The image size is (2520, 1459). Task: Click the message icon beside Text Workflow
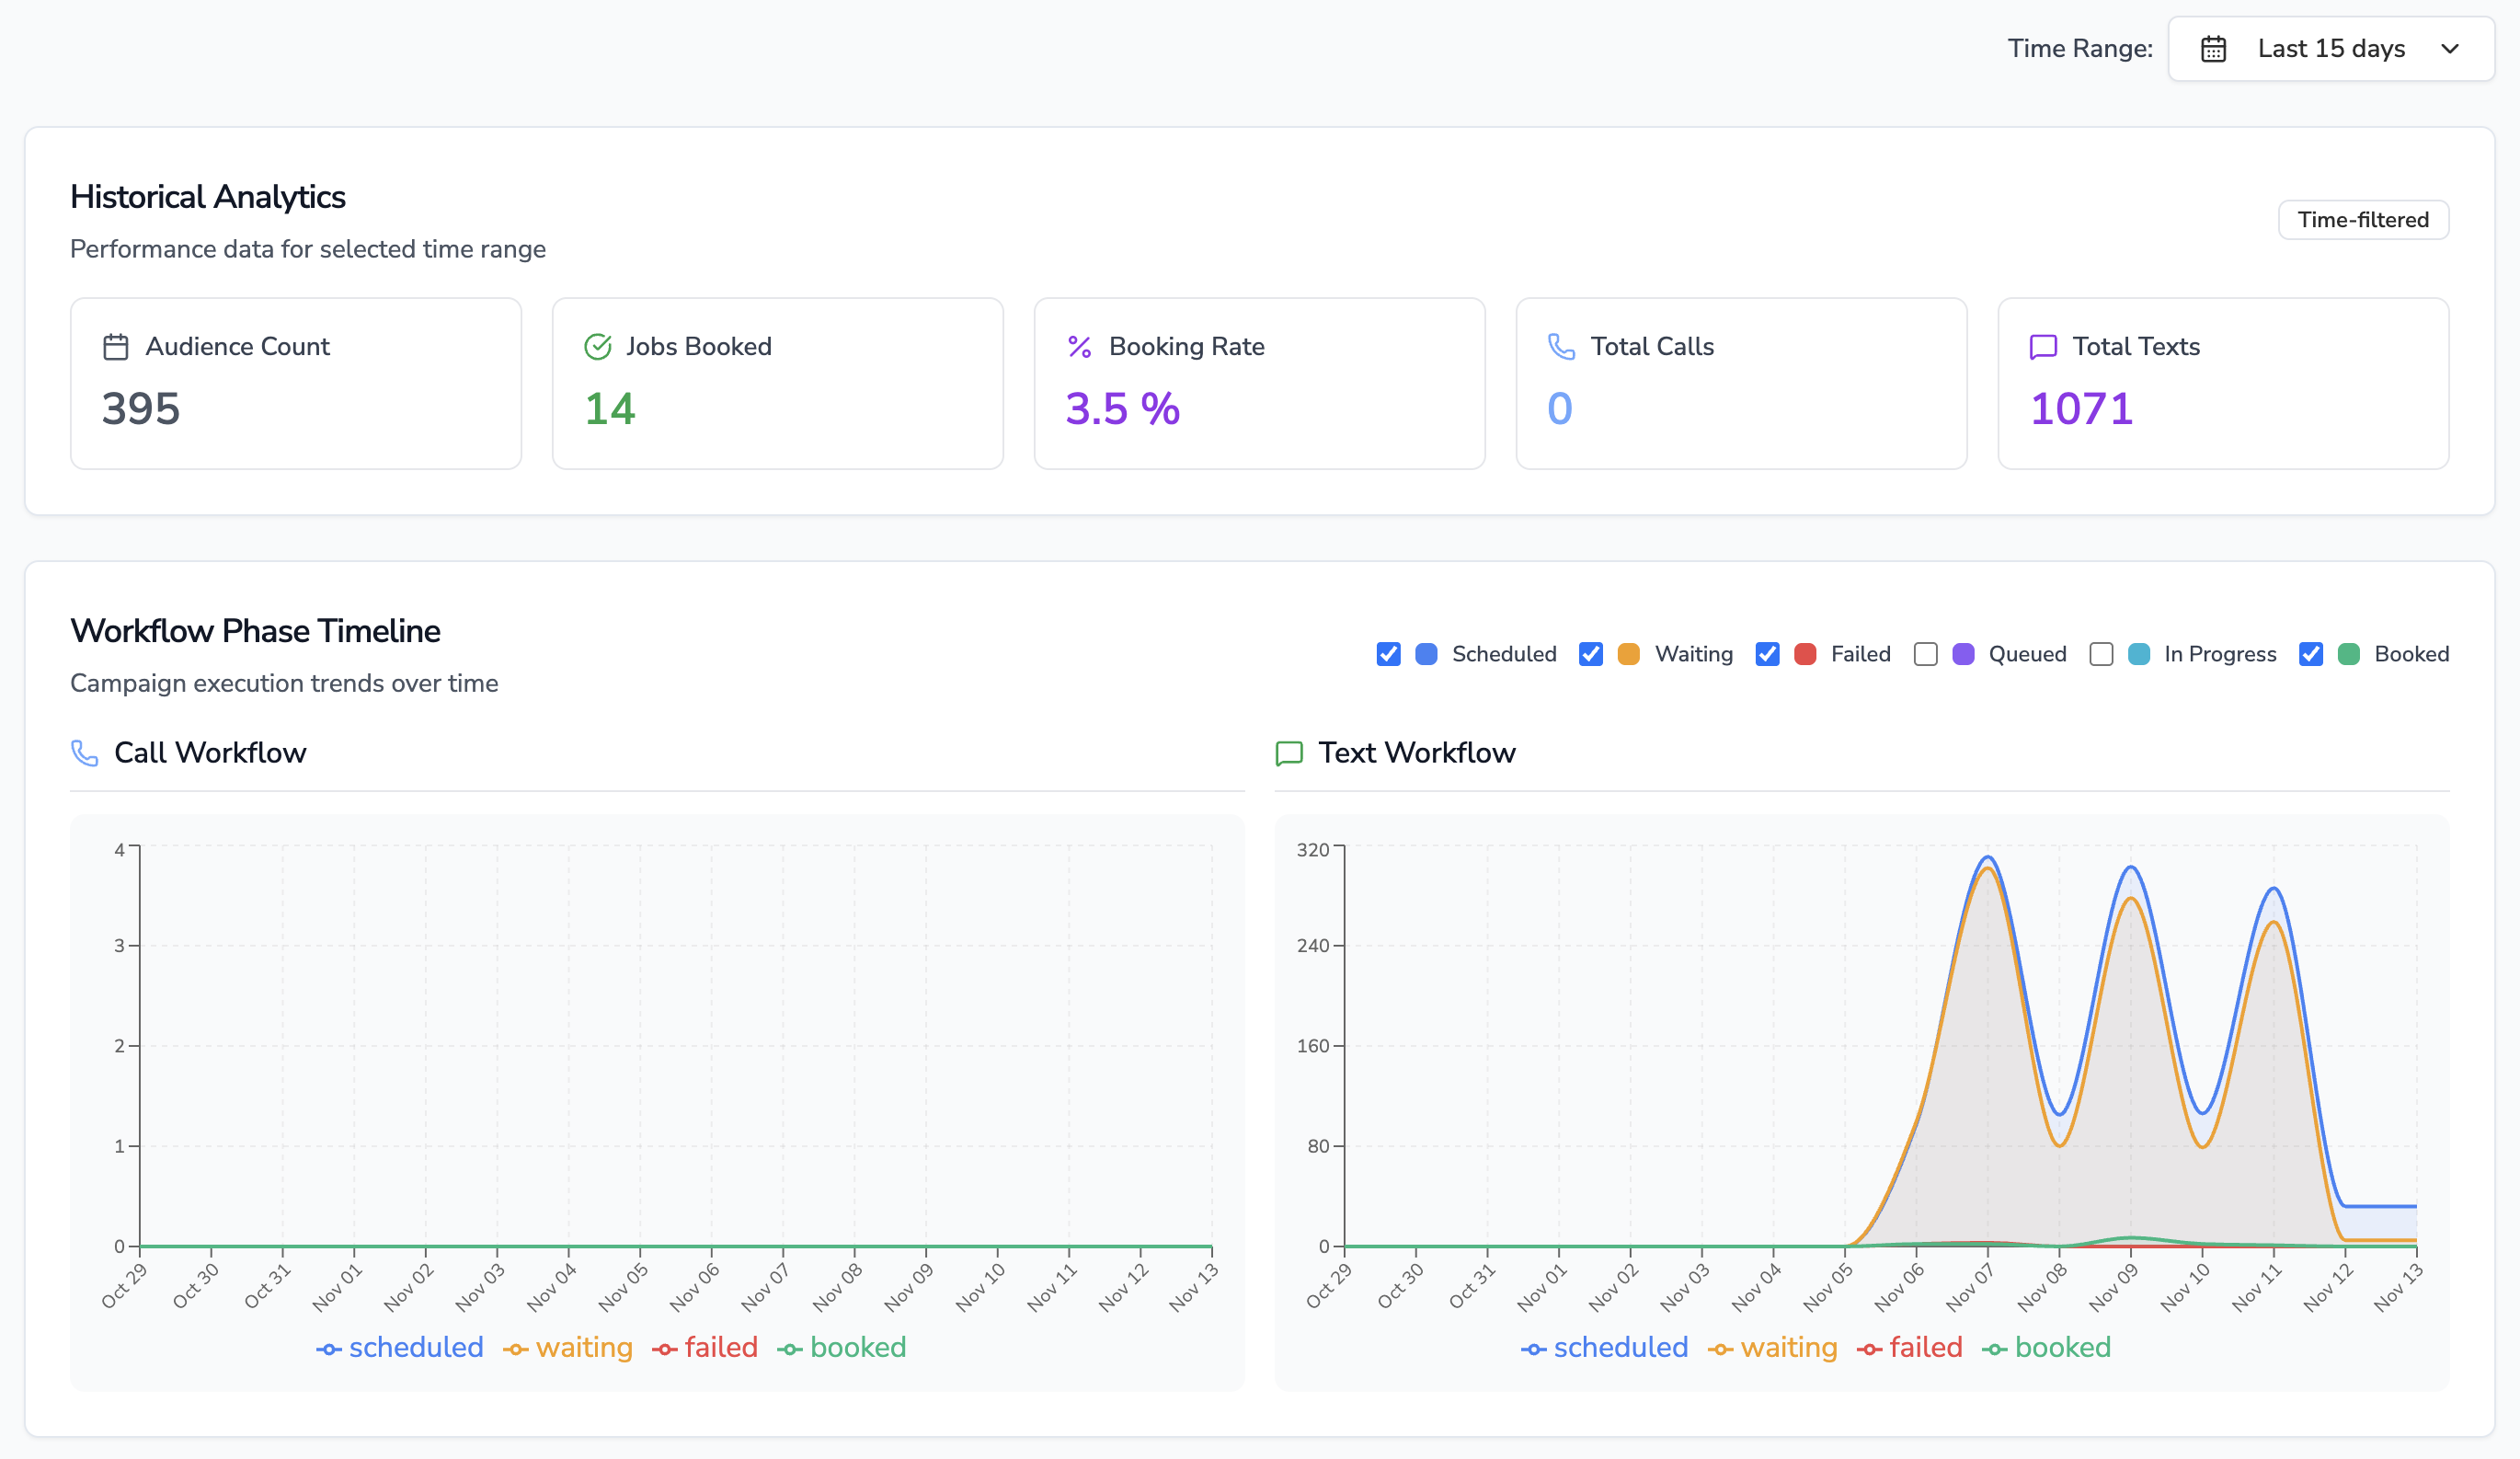(x=1290, y=752)
